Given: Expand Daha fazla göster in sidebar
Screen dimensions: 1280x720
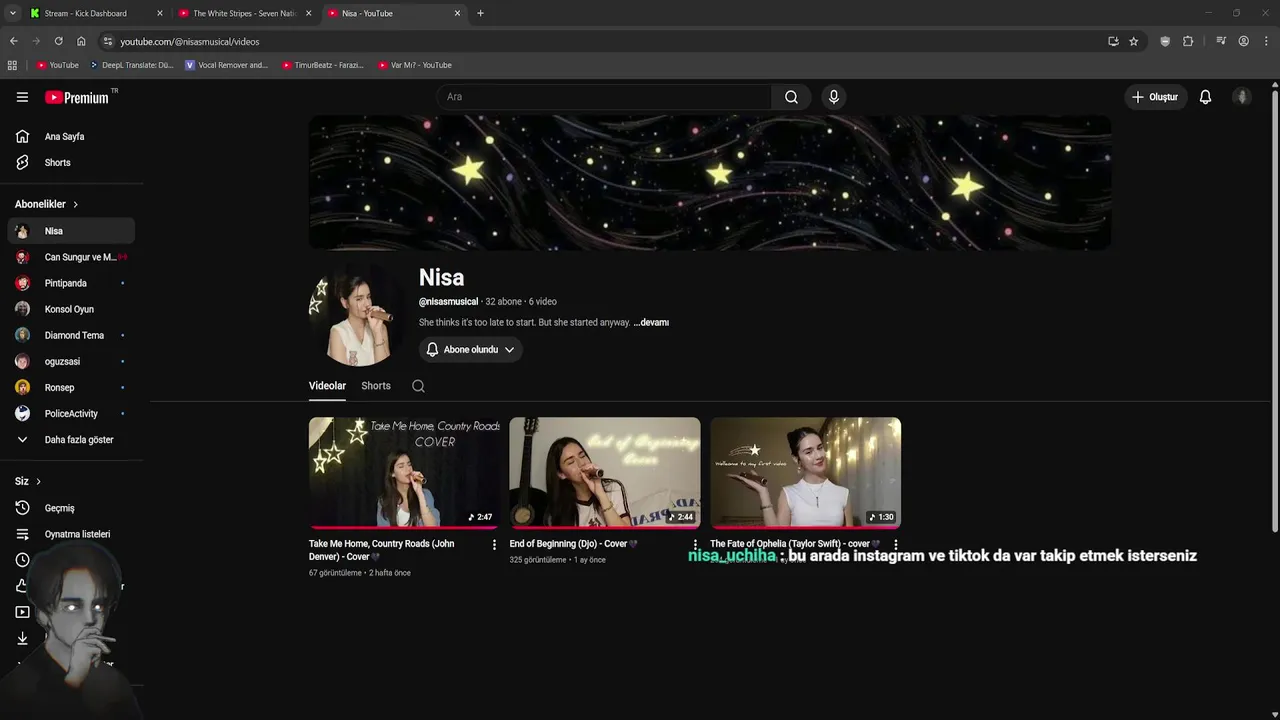Looking at the screenshot, I should [x=70, y=439].
